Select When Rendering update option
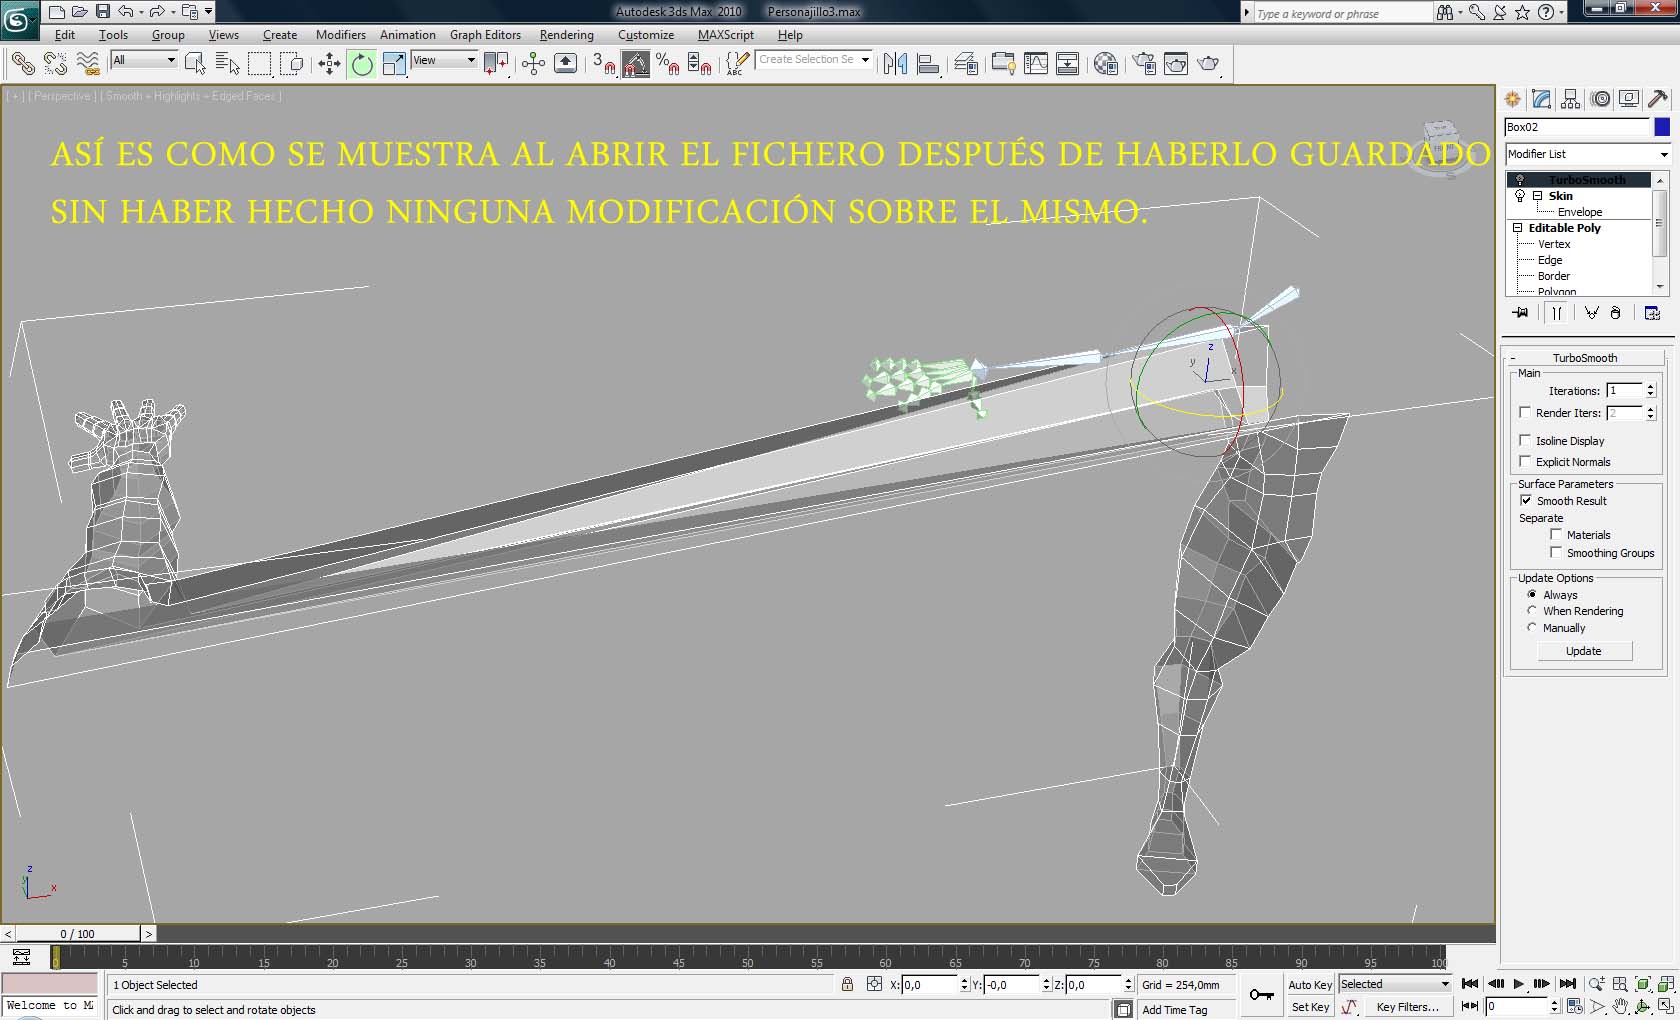Image resolution: width=1680 pixels, height=1020 pixels. pos(1532,610)
